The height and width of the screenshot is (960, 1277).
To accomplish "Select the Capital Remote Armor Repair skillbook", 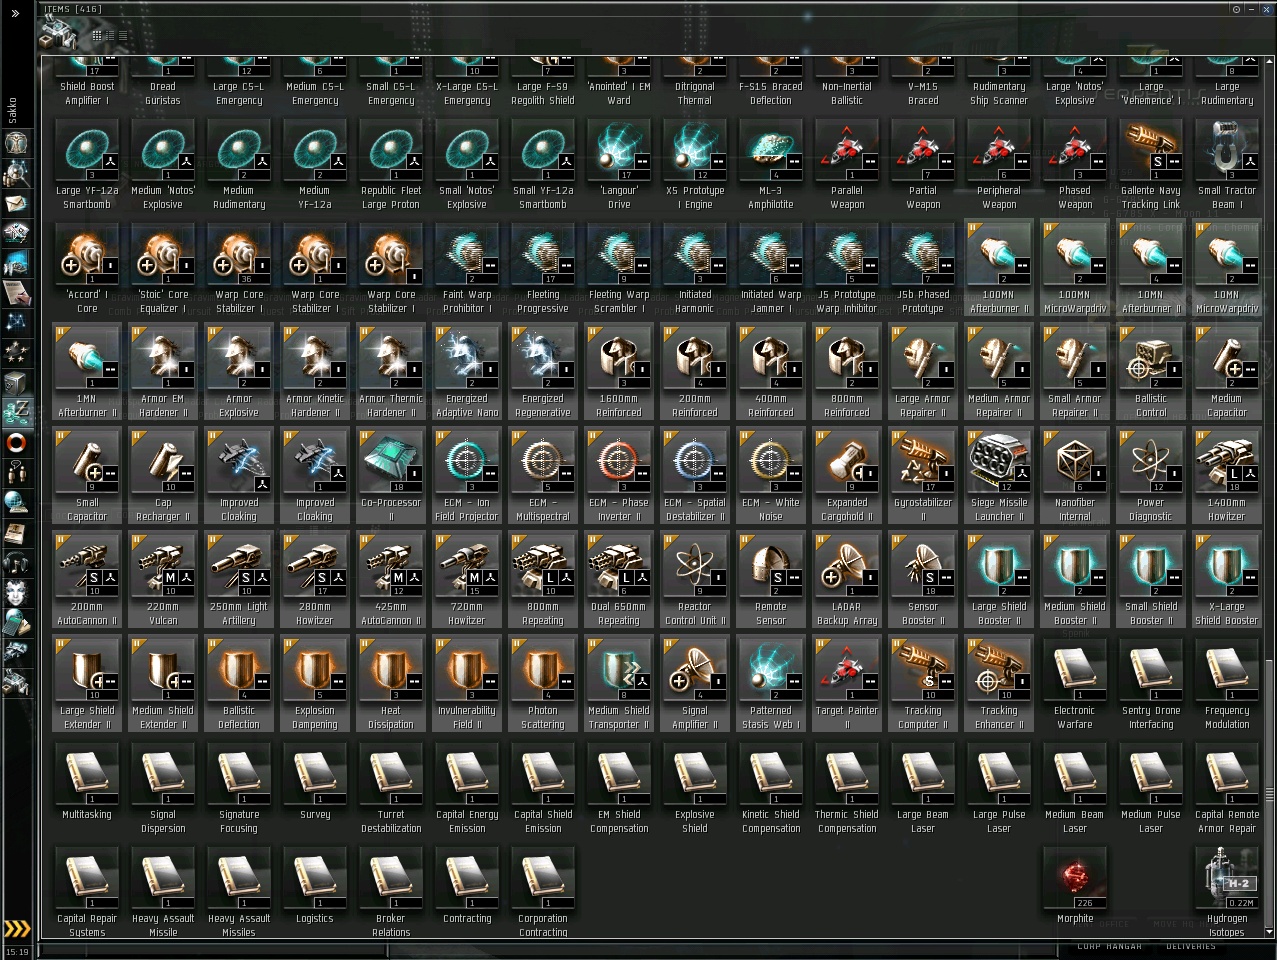I will coord(1227,788).
